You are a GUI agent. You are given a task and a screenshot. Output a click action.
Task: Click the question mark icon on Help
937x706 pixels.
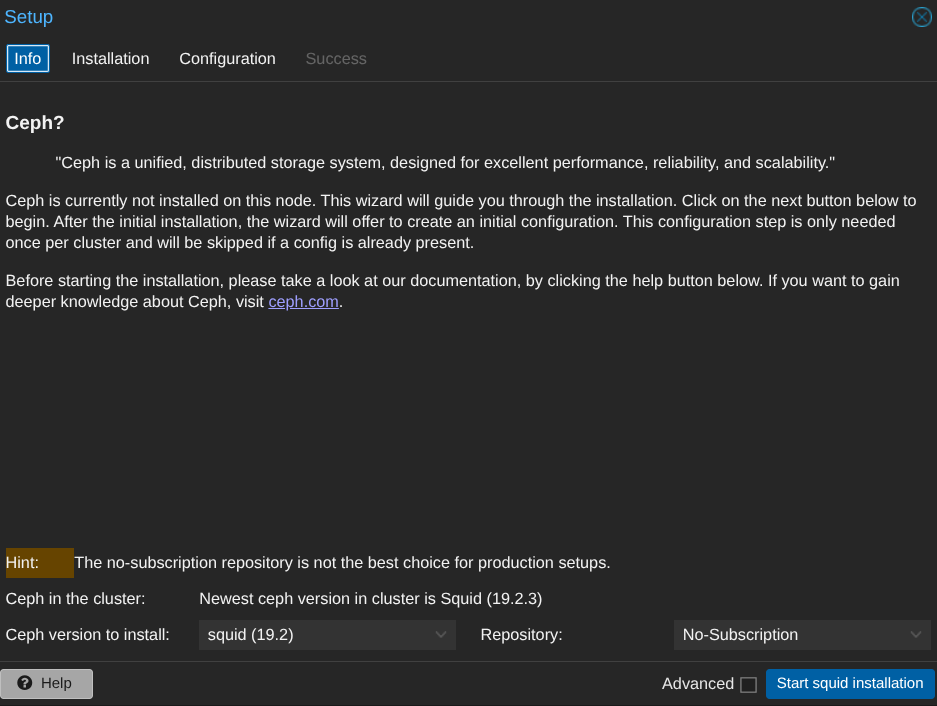25,684
